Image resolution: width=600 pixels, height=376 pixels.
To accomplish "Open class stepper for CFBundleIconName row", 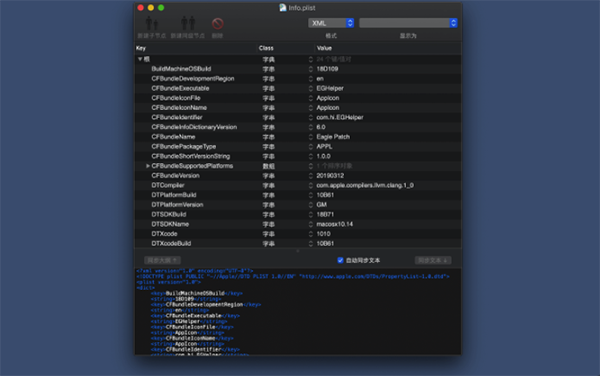I will (x=311, y=108).
